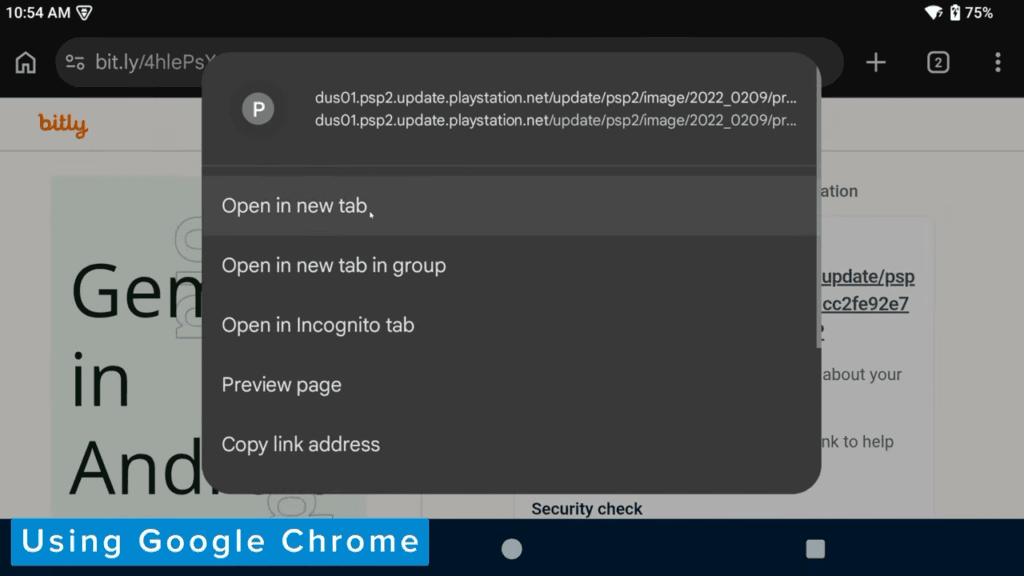Screen dimensions: 1024x576
Task: Choose Open in new tab in group
Action: point(509,266)
